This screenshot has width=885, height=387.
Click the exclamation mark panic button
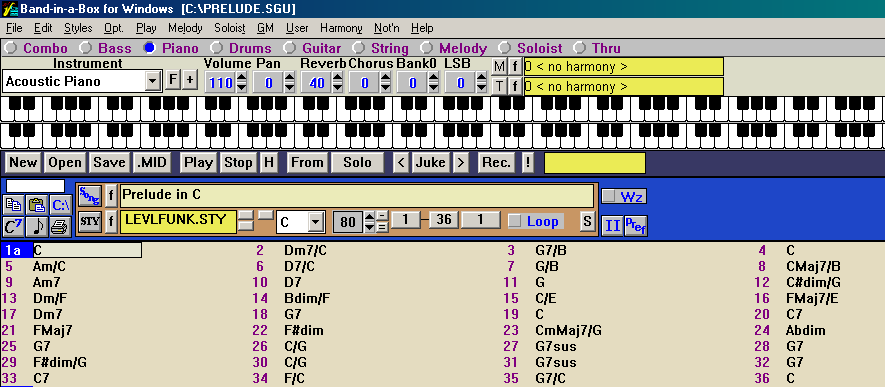527,163
